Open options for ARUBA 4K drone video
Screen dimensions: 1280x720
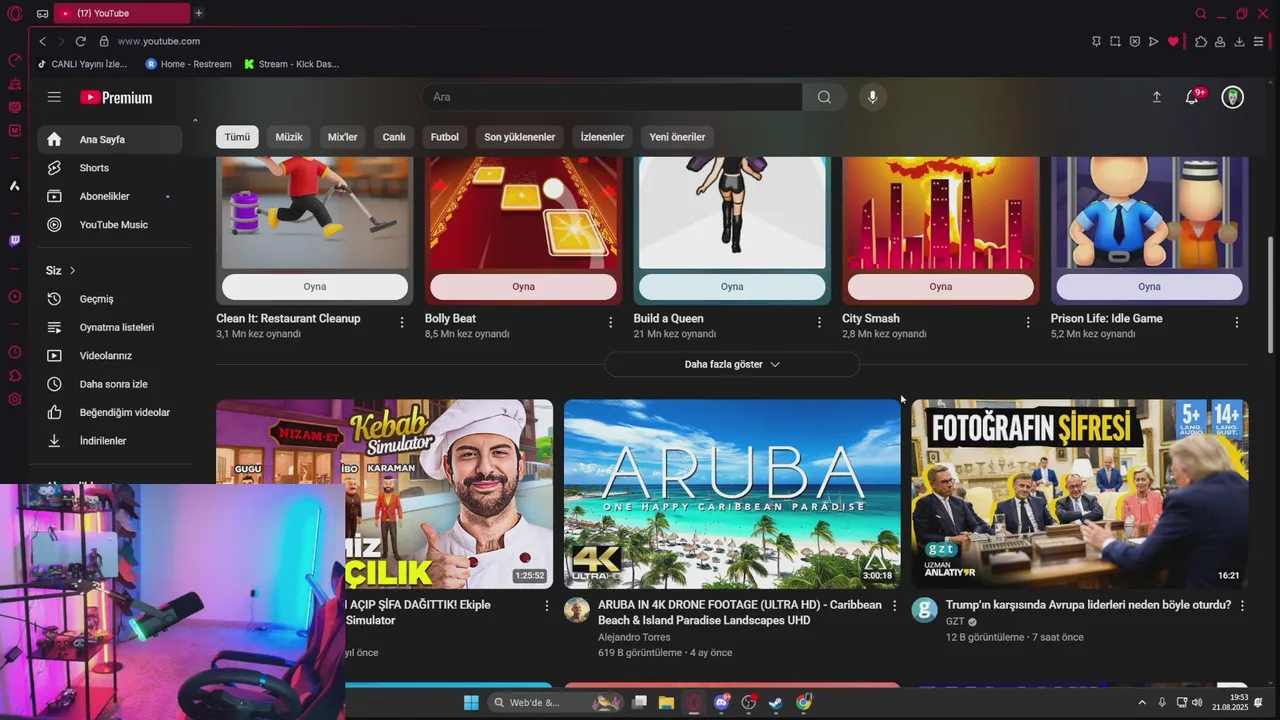coord(894,606)
